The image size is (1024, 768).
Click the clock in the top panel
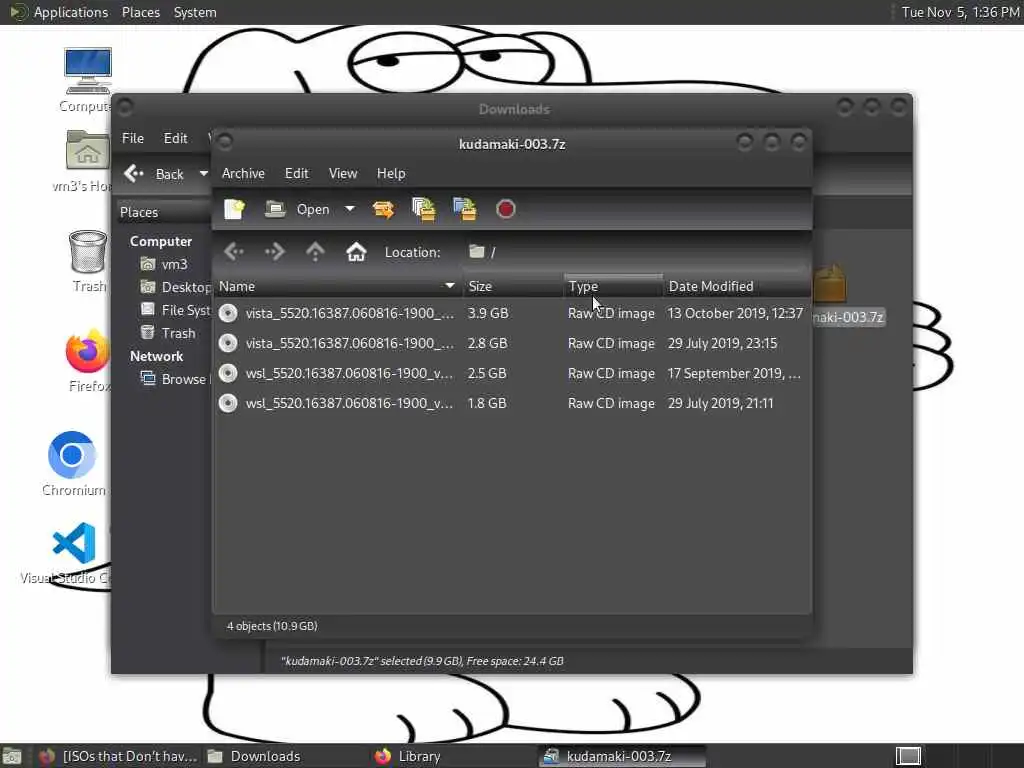959,12
